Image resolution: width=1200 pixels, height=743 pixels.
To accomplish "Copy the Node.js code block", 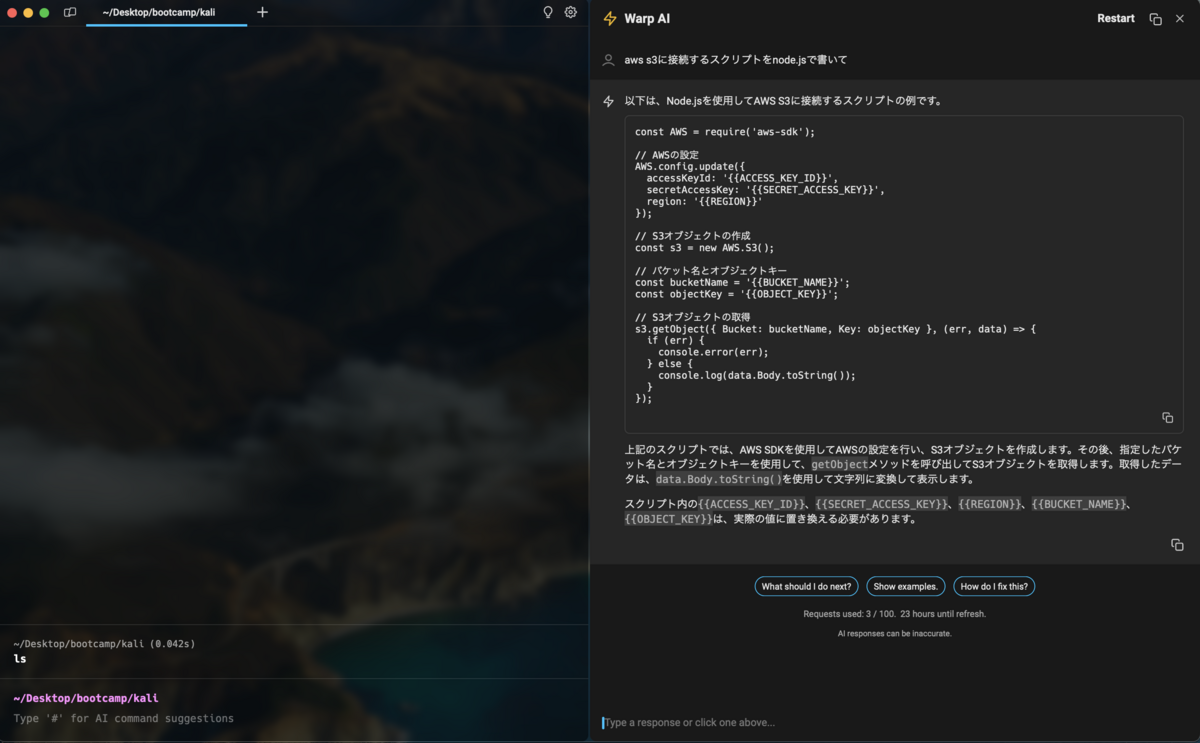I will pyautogui.click(x=1167, y=417).
